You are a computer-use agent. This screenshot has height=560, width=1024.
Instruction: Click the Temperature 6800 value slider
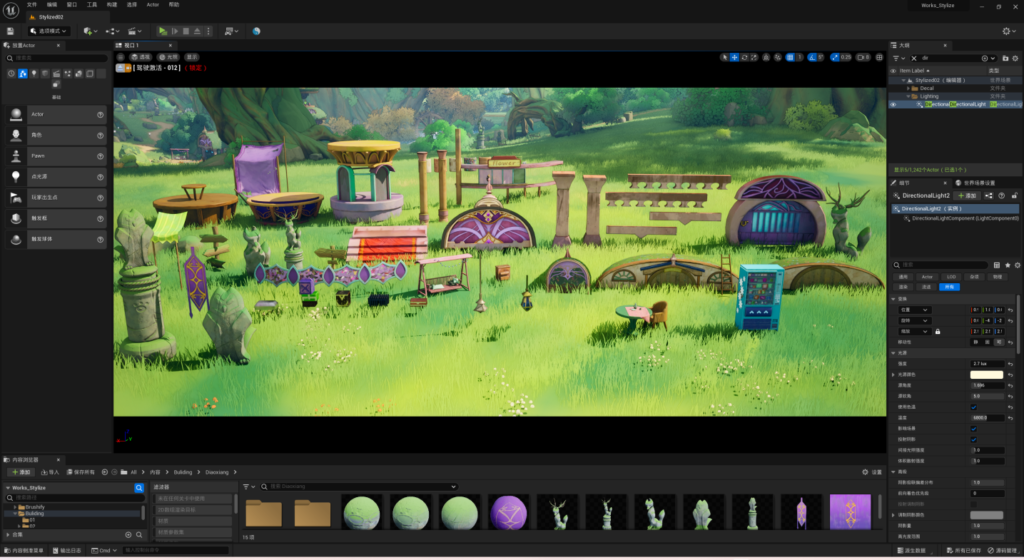pos(987,418)
